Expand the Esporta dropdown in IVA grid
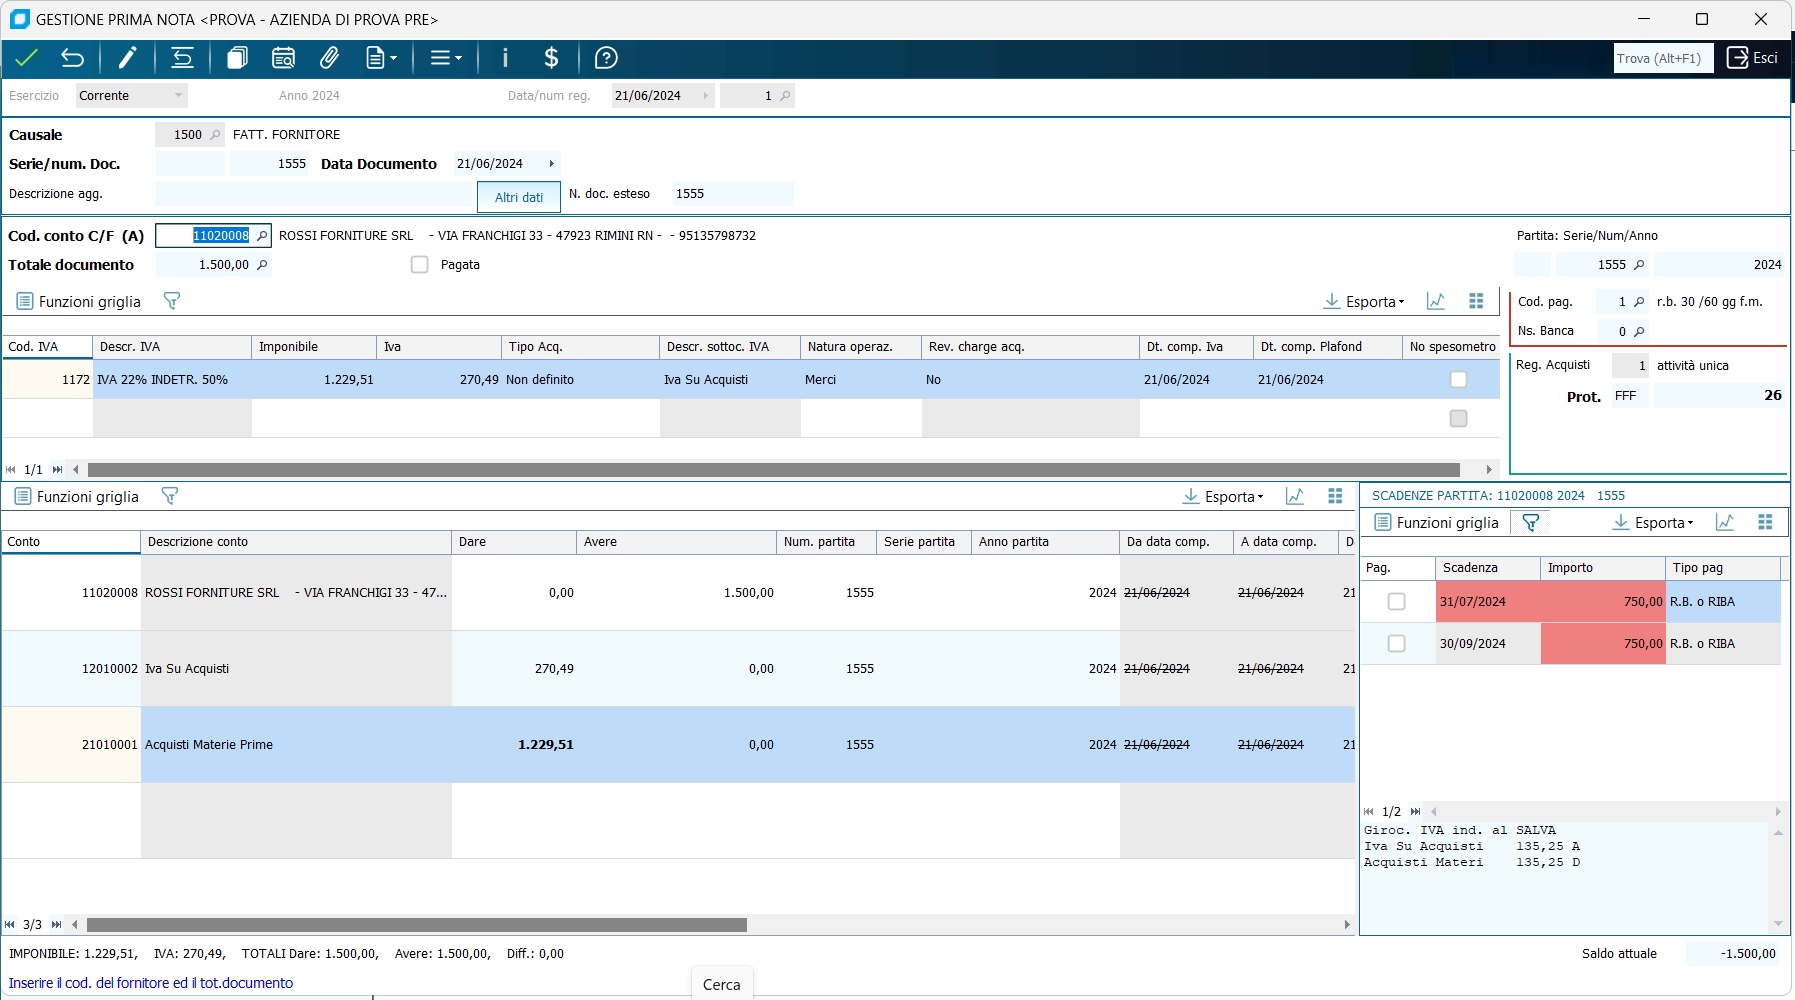Viewport: 1795px width, 1000px height. tap(1365, 301)
